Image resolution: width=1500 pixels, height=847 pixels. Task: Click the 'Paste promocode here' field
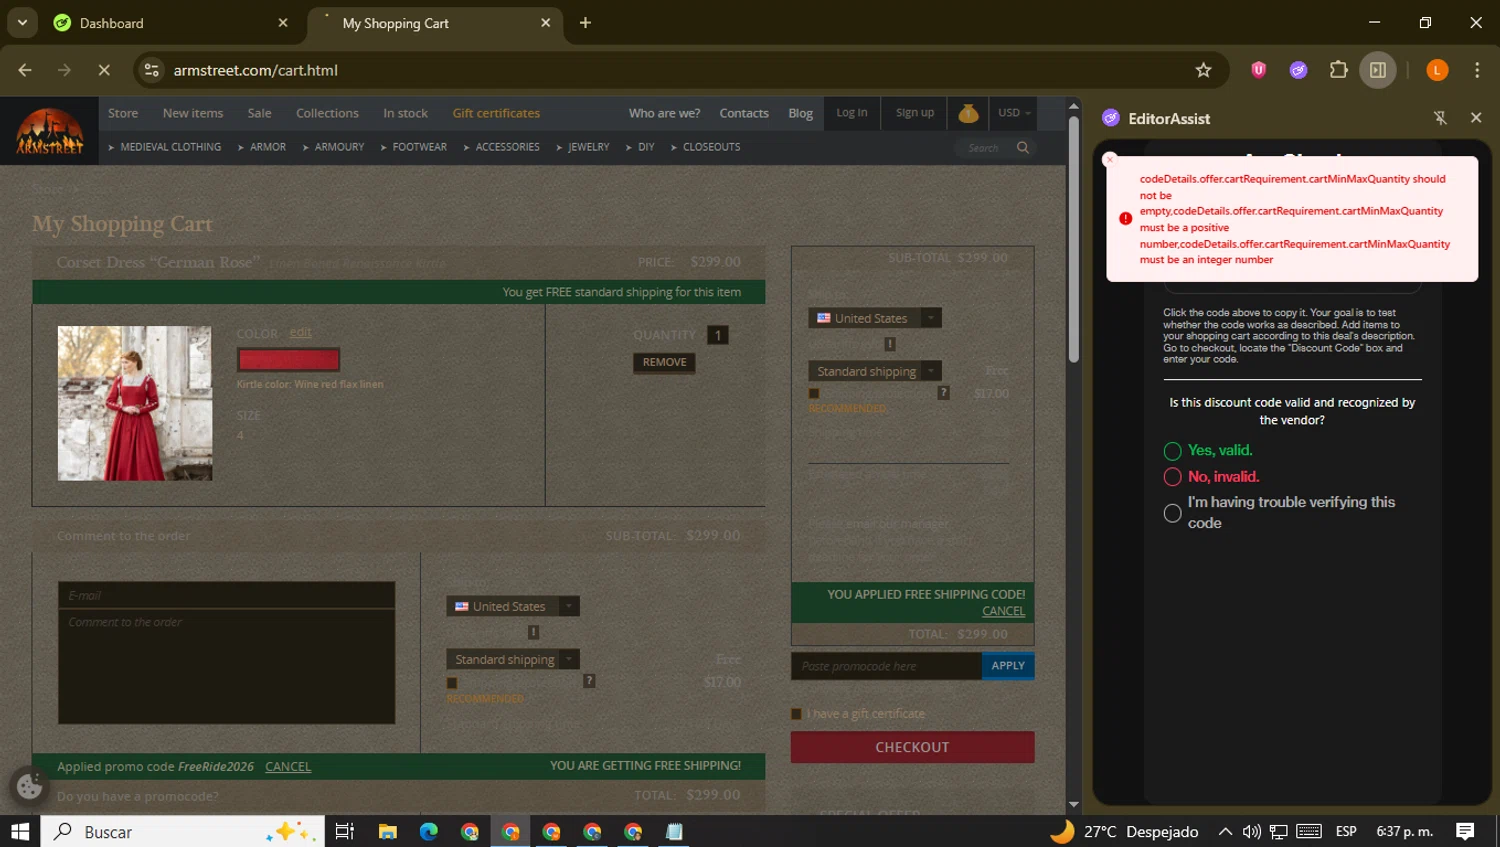pyautogui.click(x=886, y=666)
